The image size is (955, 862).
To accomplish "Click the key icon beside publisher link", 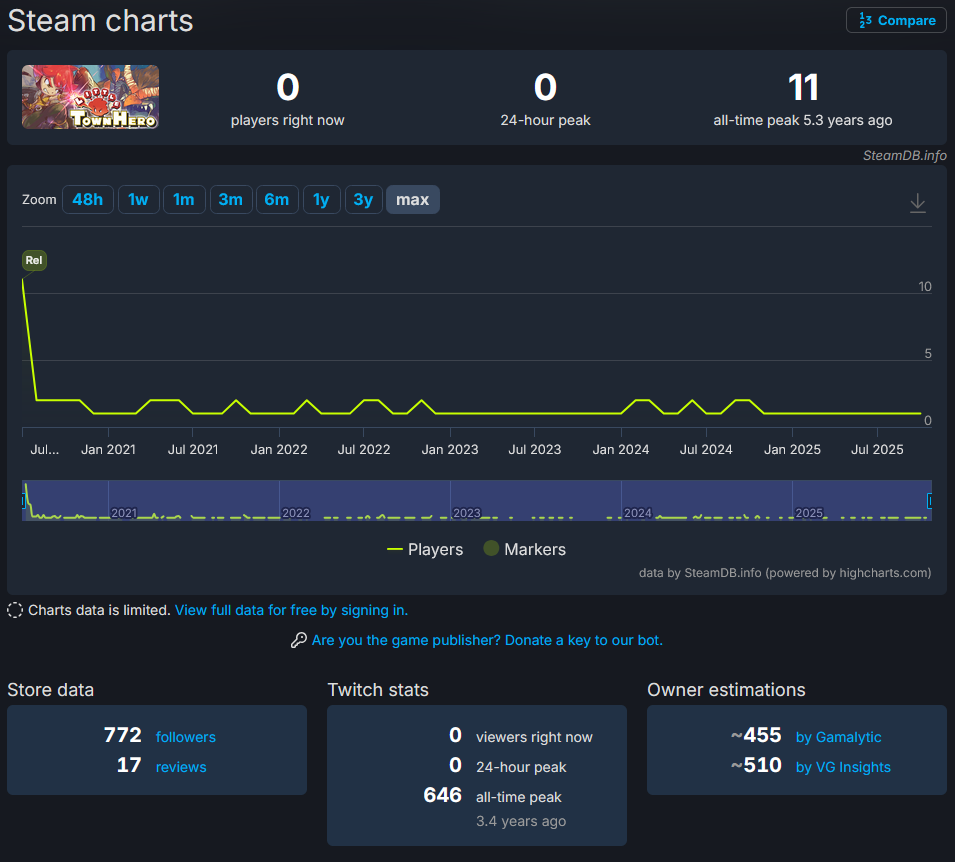I will (298, 640).
